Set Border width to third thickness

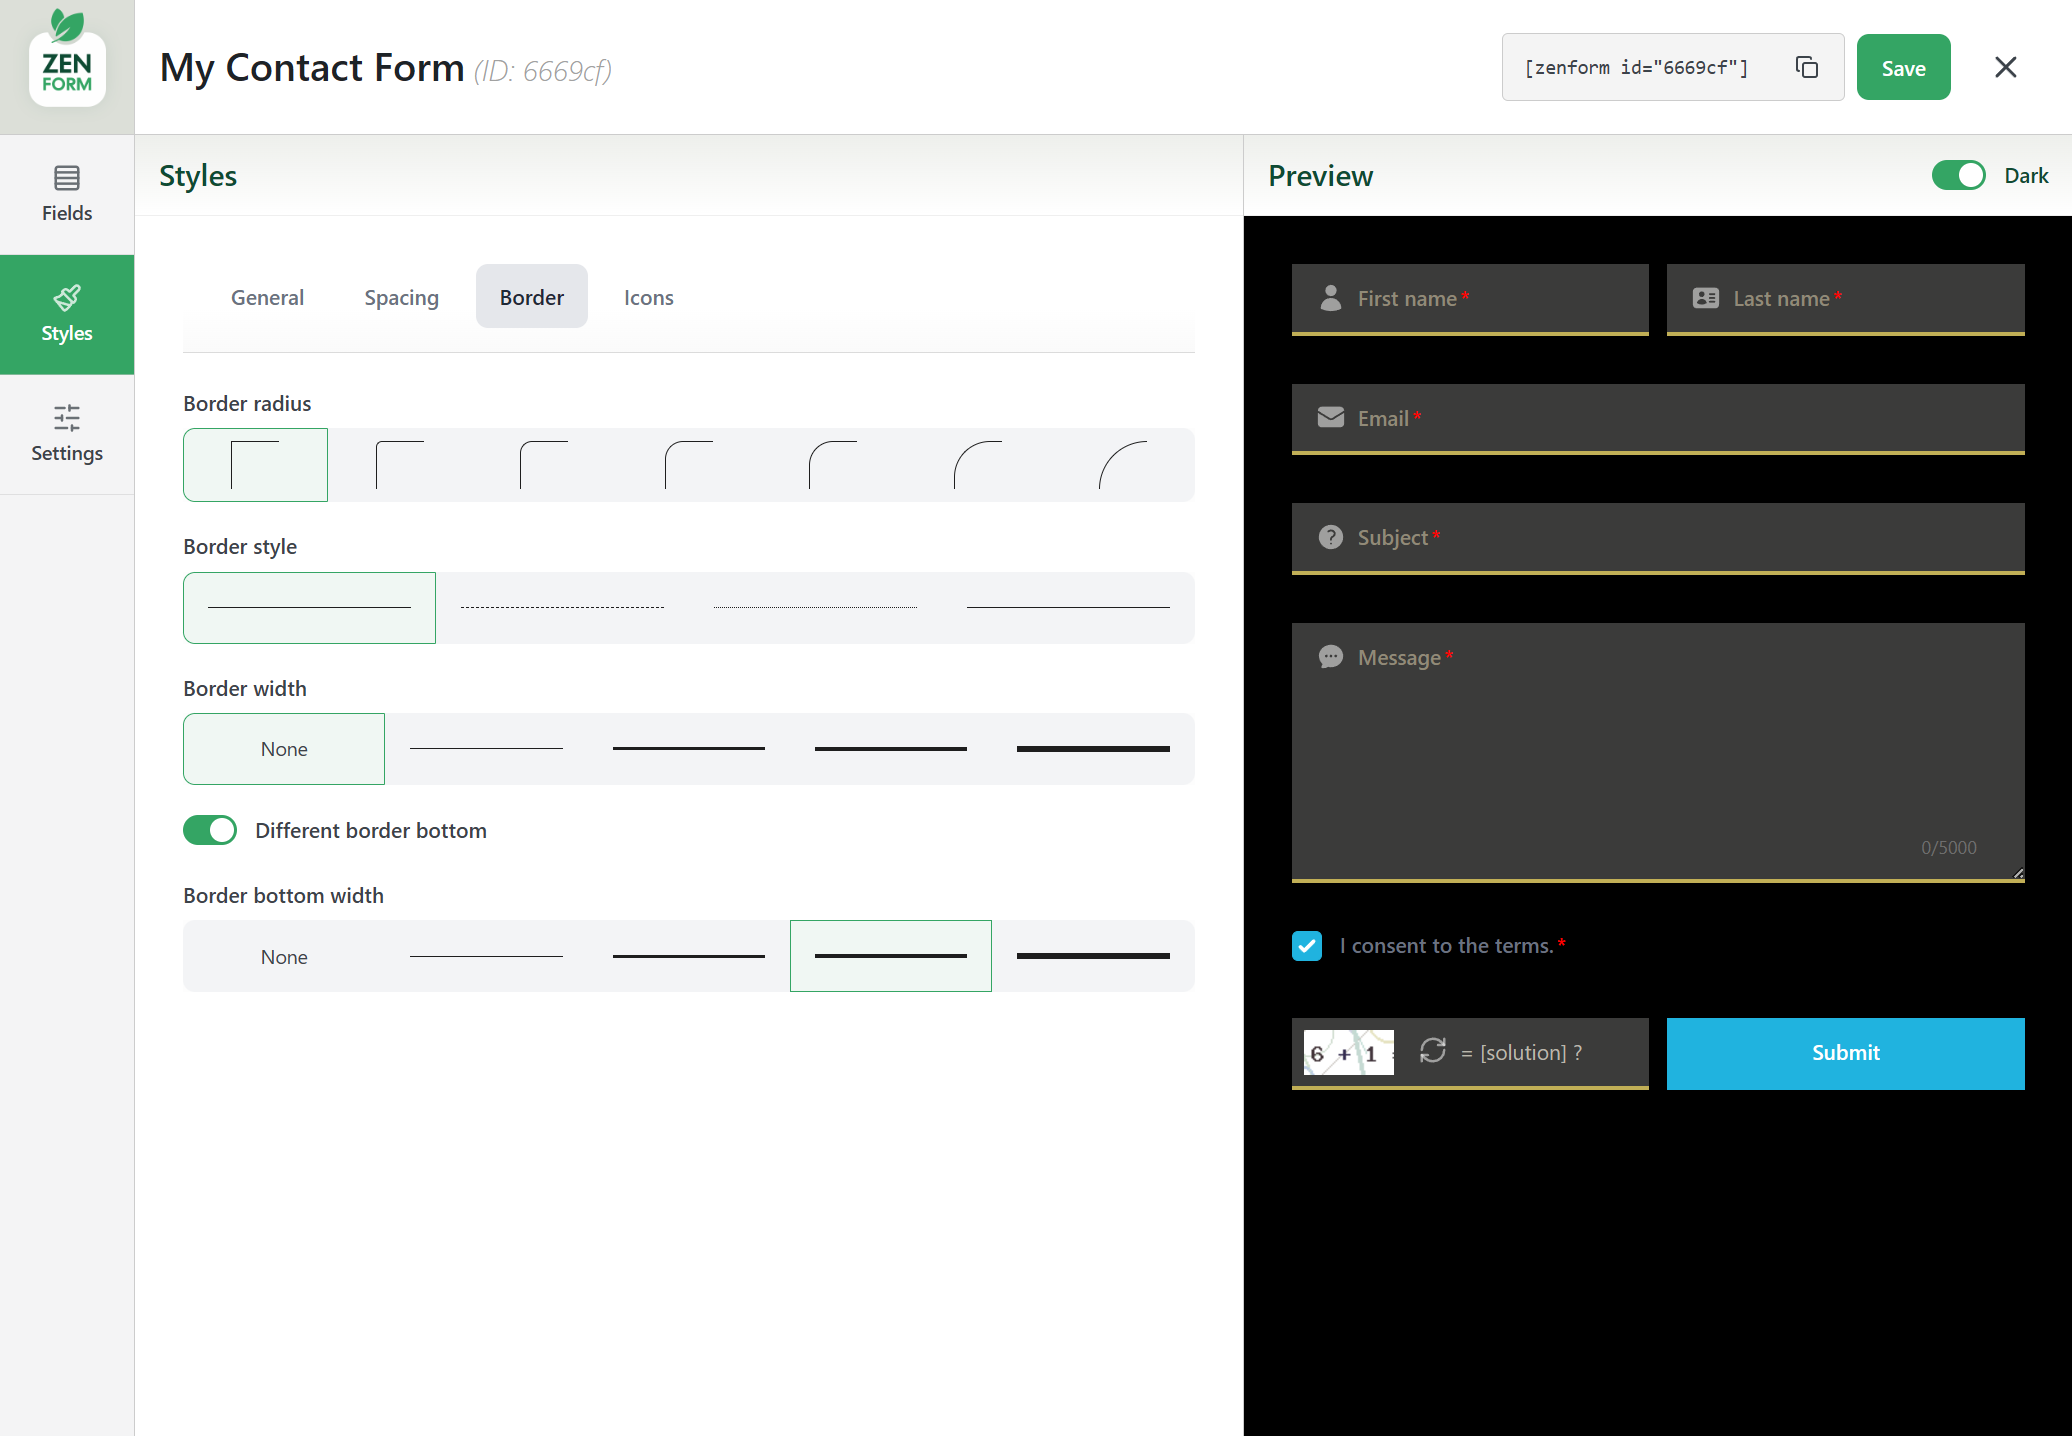pos(891,749)
